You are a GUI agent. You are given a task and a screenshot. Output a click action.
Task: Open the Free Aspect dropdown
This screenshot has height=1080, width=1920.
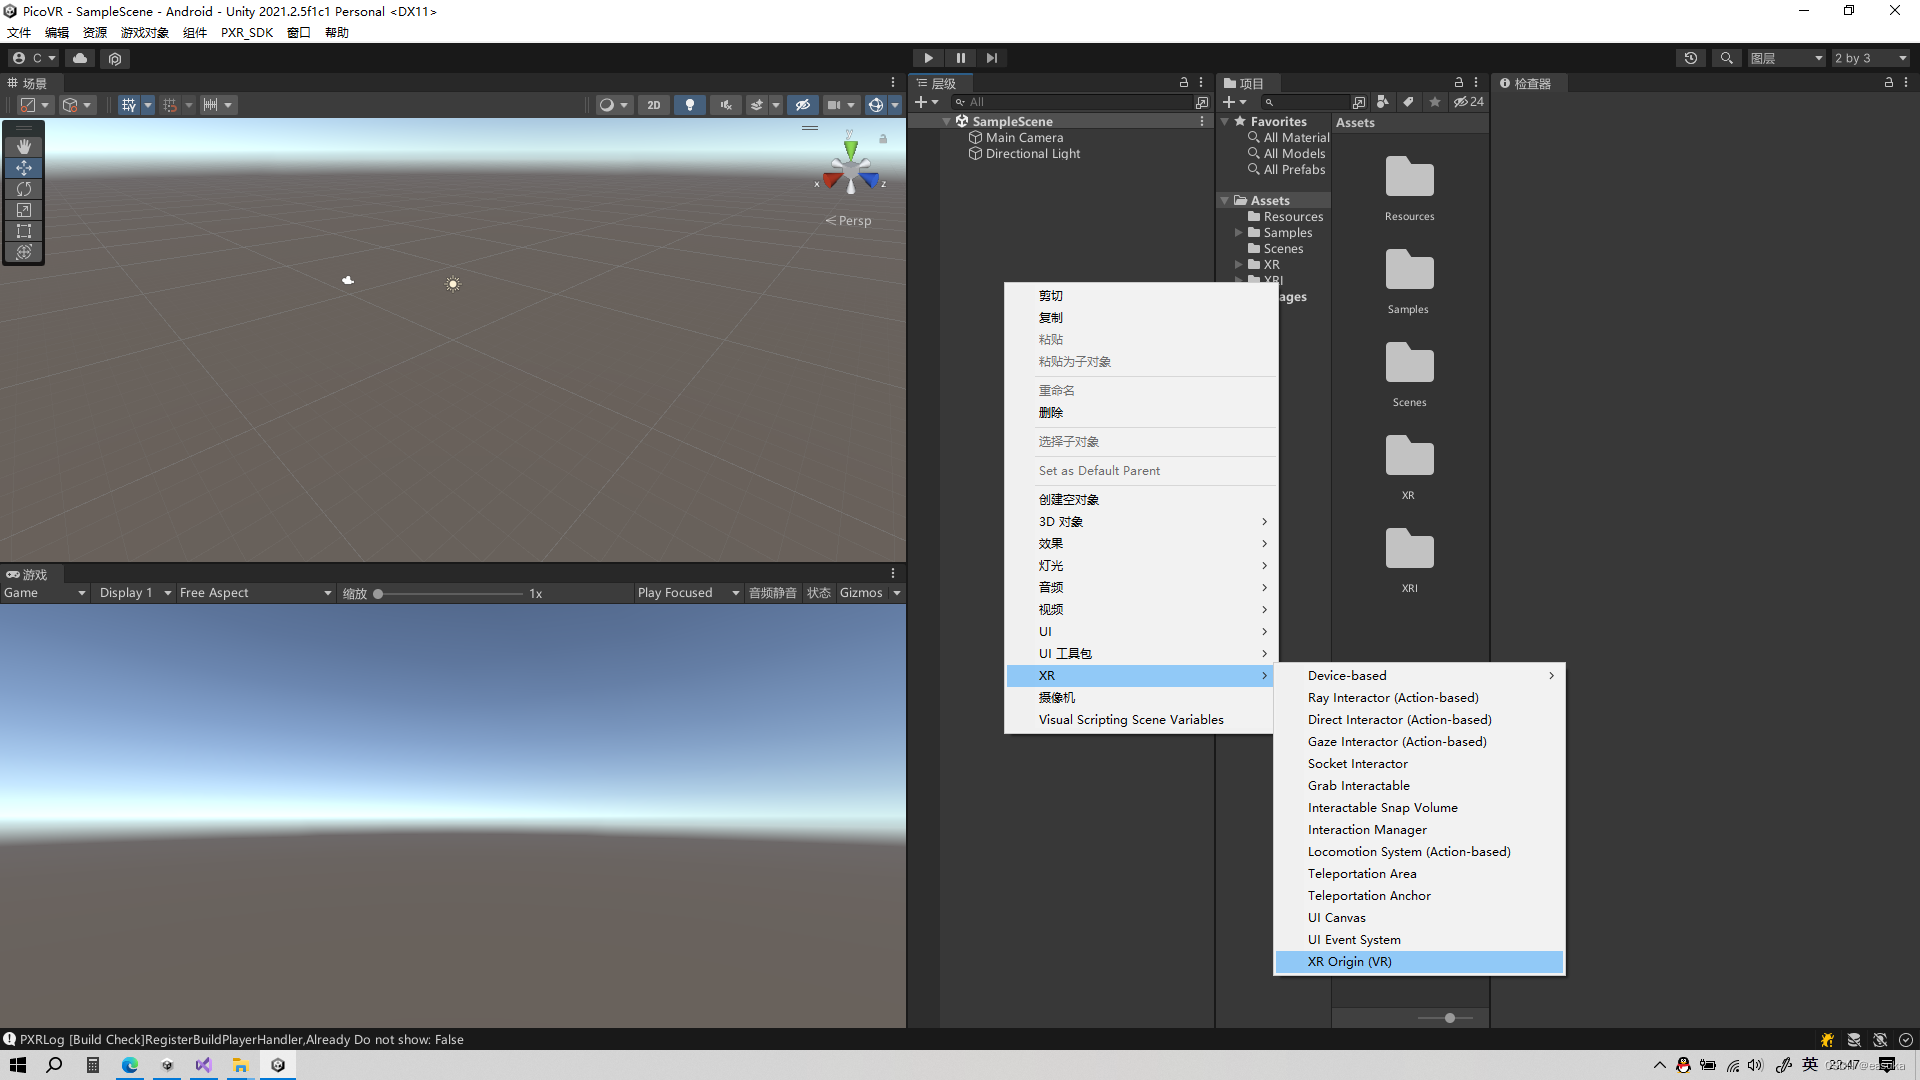(x=255, y=593)
